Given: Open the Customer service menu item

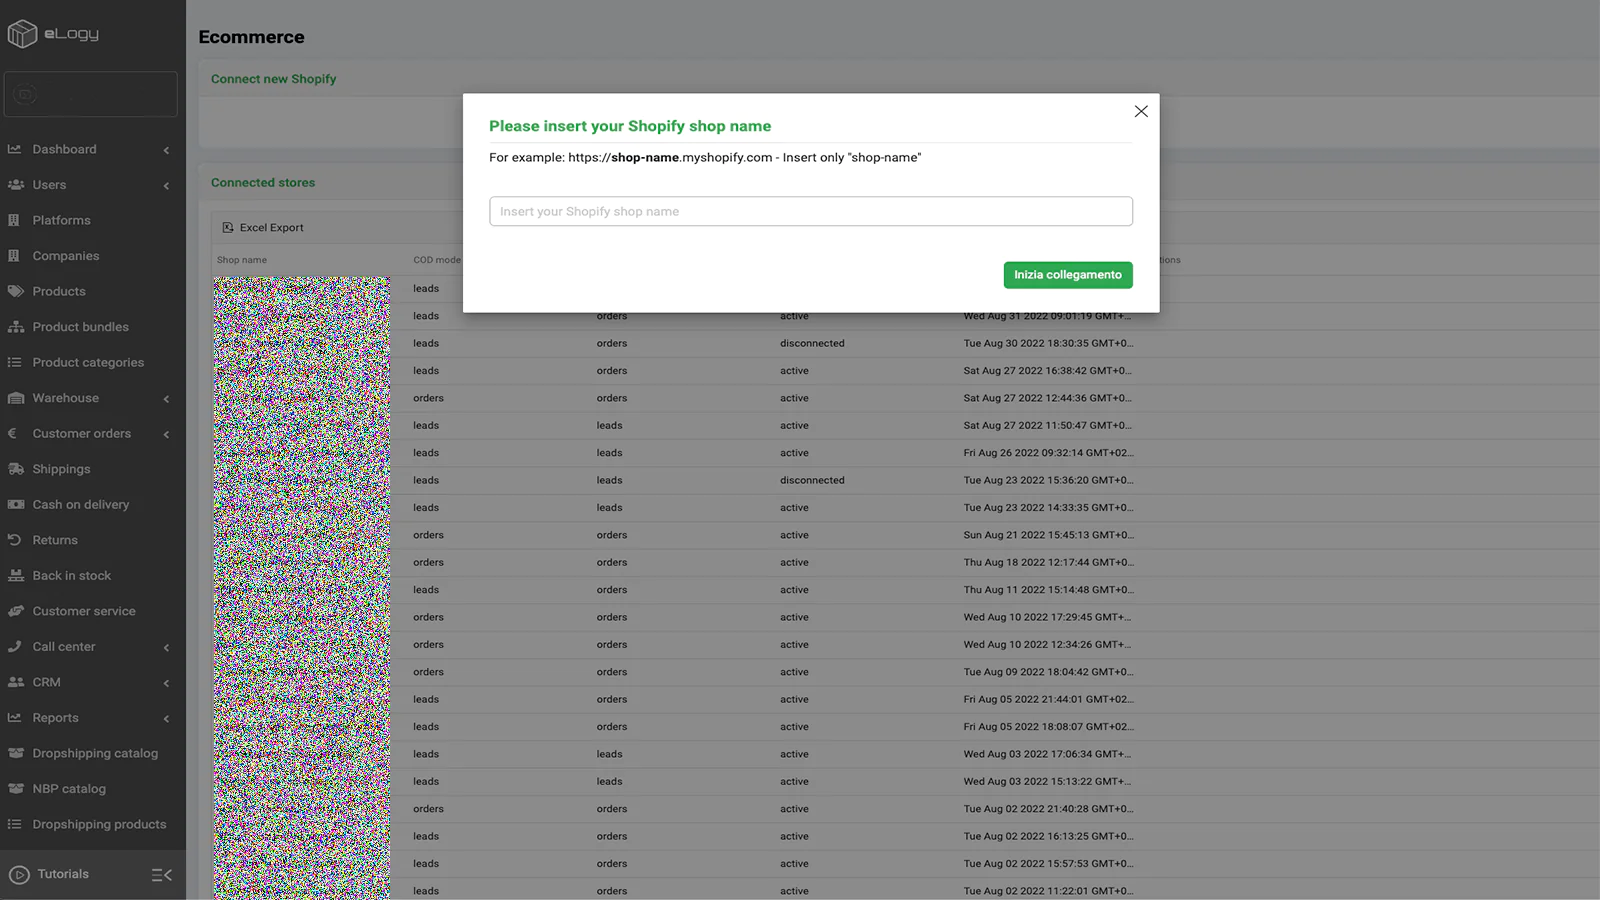Looking at the screenshot, I should (84, 611).
